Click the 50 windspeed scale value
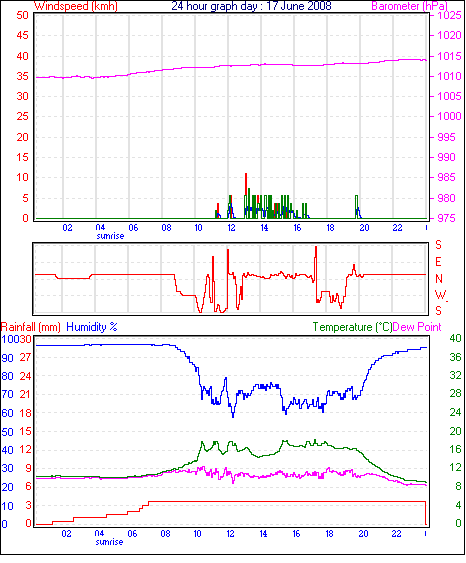 [22, 15]
